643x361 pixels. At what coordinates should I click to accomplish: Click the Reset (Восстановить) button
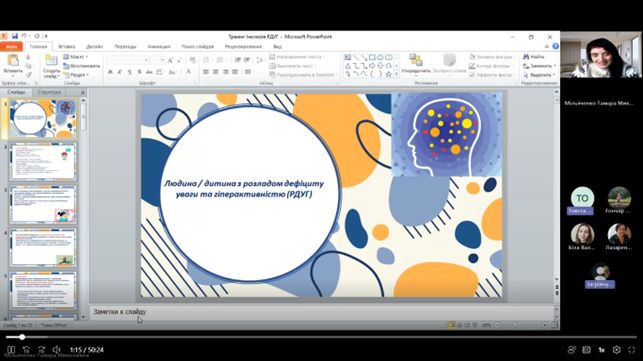click(x=82, y=66)
